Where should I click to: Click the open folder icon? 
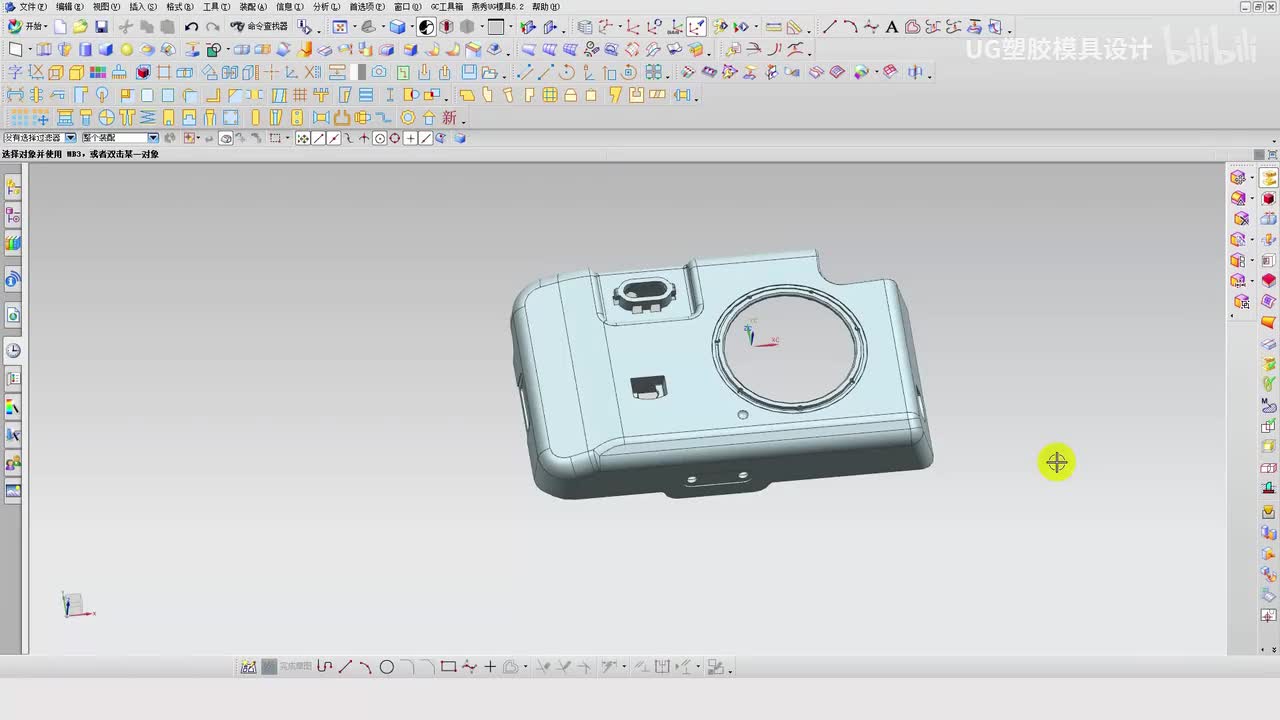click(80, 27)
